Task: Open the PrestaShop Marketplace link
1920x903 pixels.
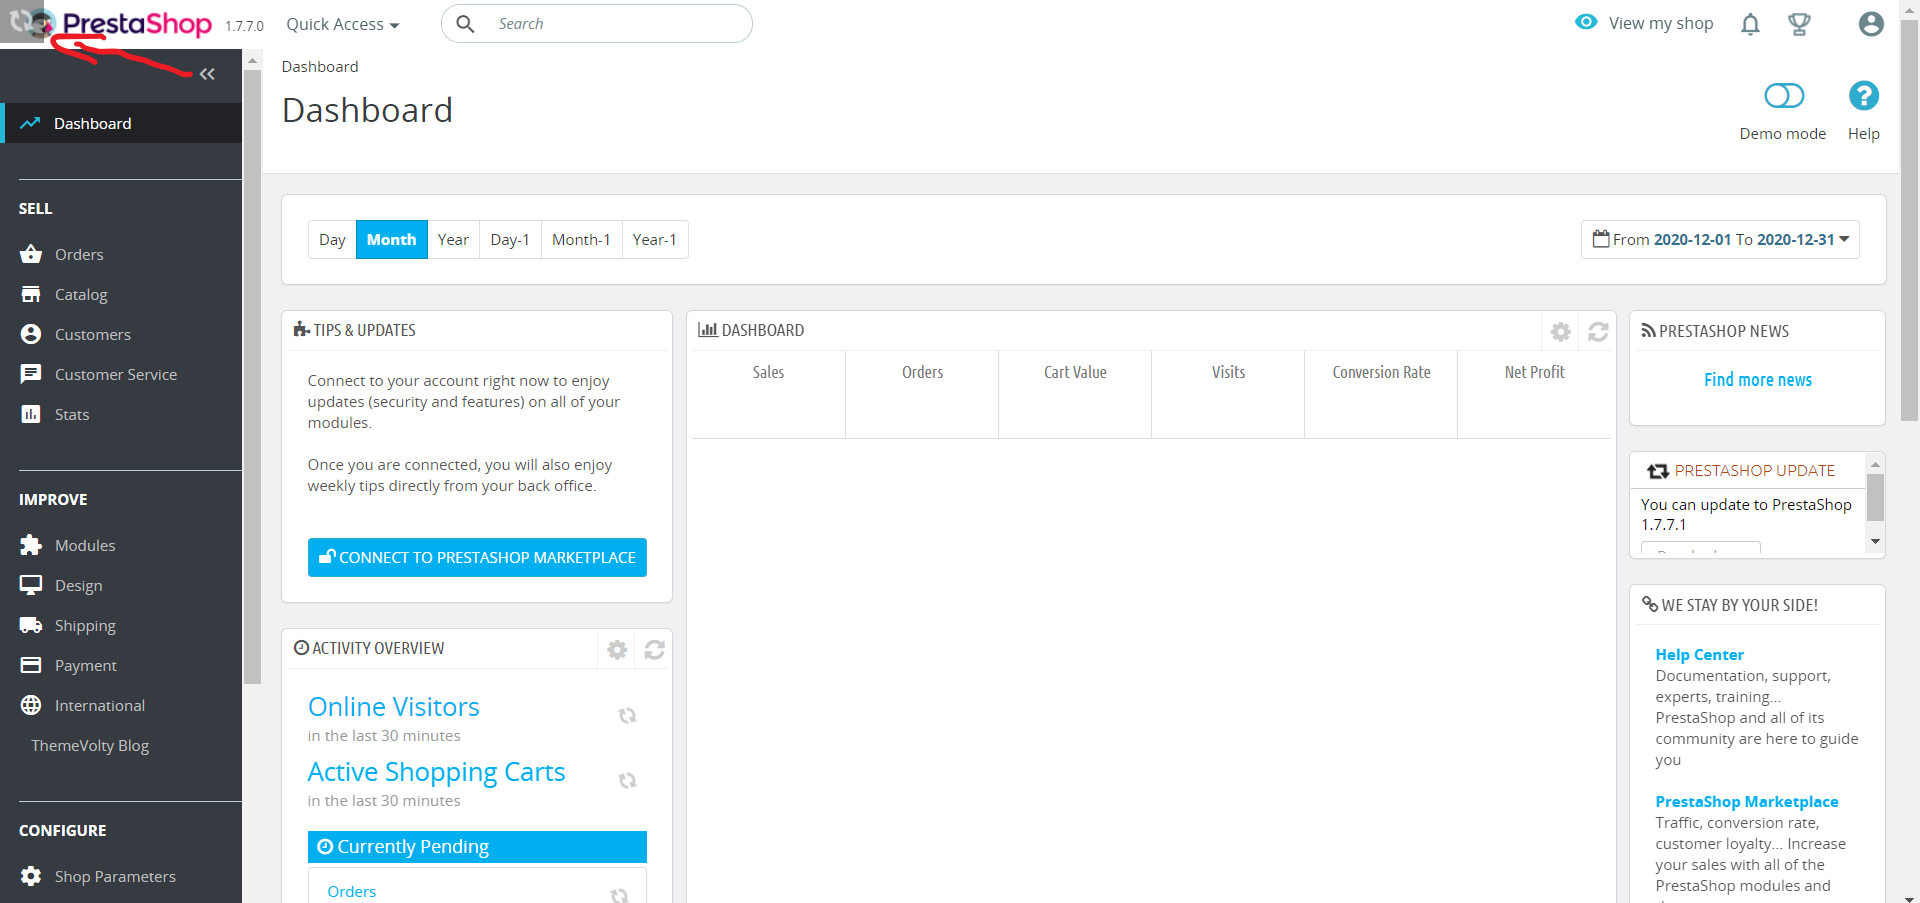Action: 1747,802
